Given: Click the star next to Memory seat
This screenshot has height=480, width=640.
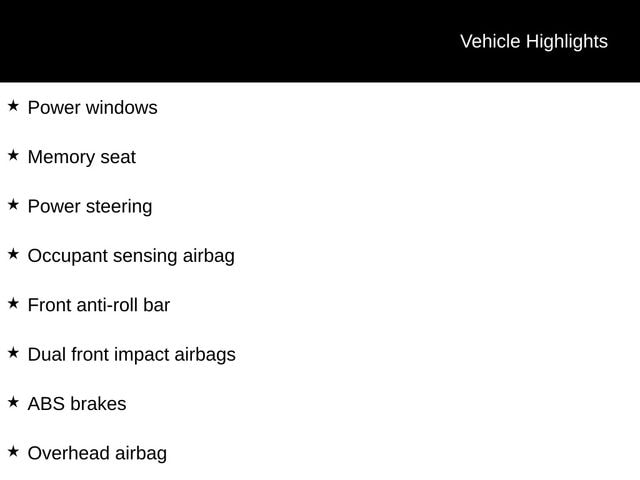Looking at the screenshot, I should pos(13,155).
